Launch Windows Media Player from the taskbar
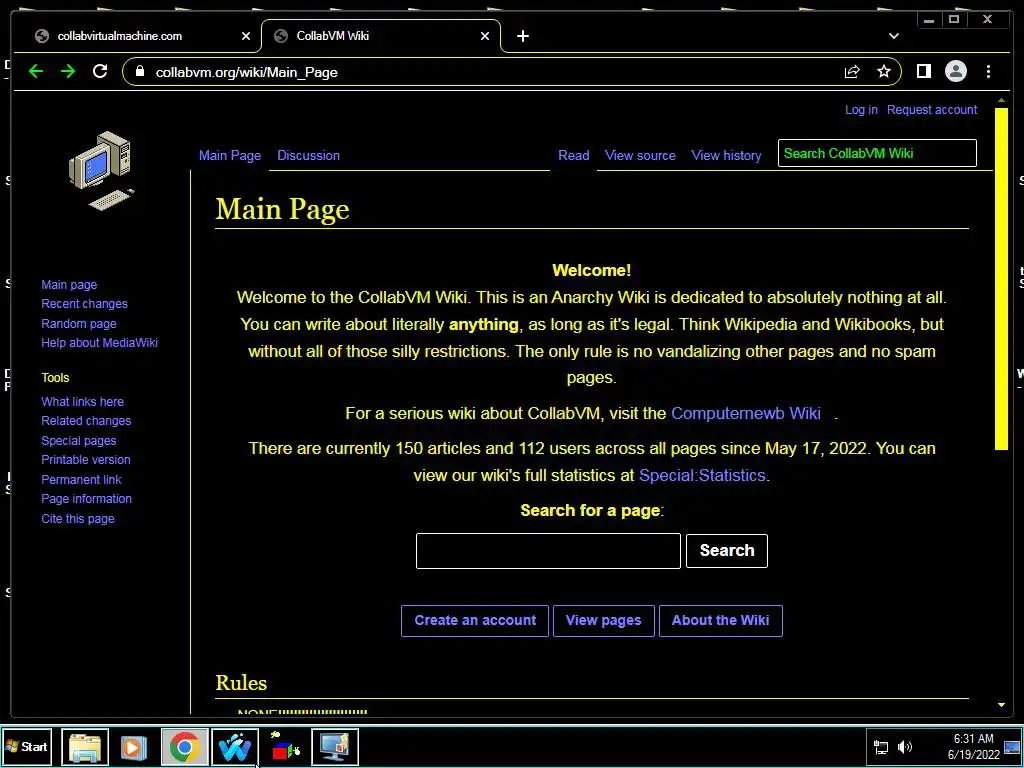The height and width of the screenshot is (768, 1024). click(x=134, y=747)
